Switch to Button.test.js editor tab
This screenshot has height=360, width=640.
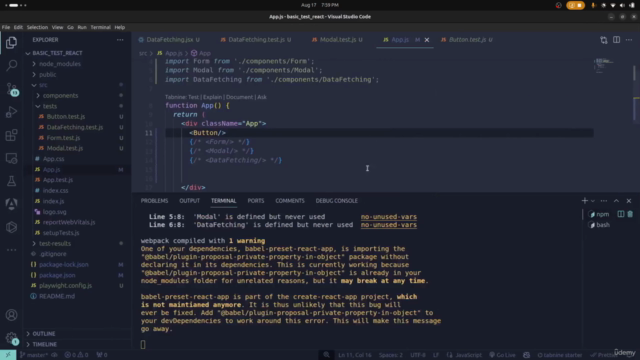[467, 40]
